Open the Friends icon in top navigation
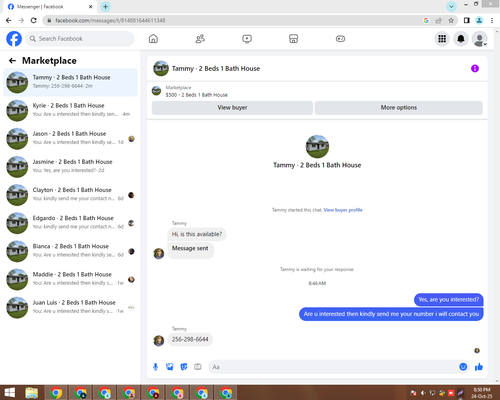 point(200,39)
